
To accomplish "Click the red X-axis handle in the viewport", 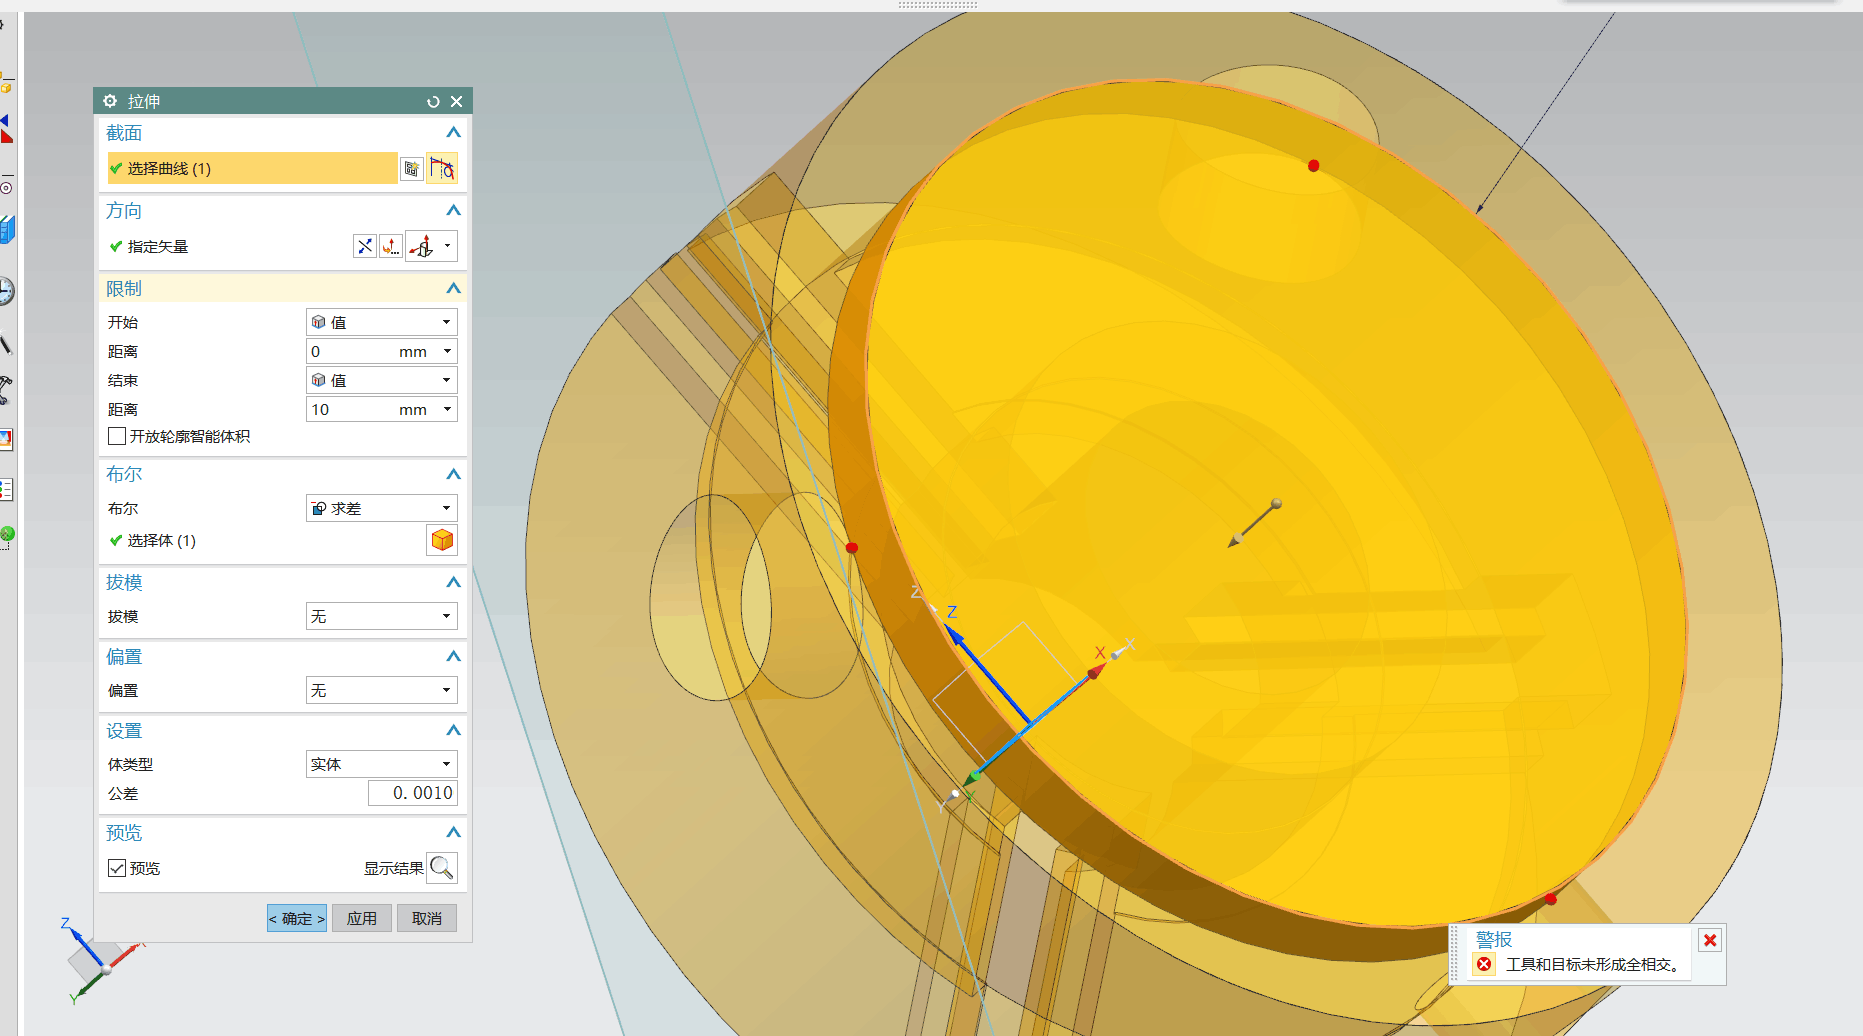I will (1096, 671).
